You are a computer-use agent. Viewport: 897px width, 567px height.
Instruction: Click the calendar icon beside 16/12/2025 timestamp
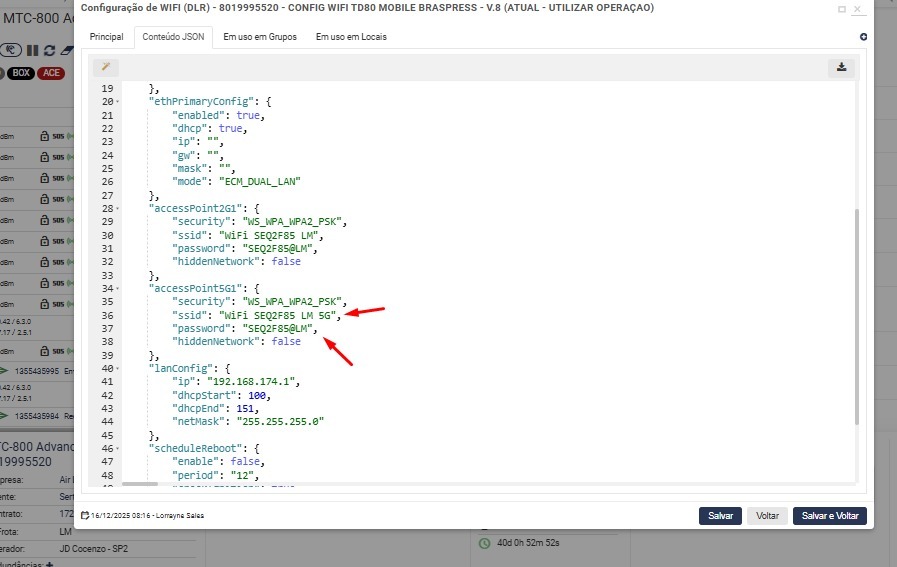pos(85,516)
